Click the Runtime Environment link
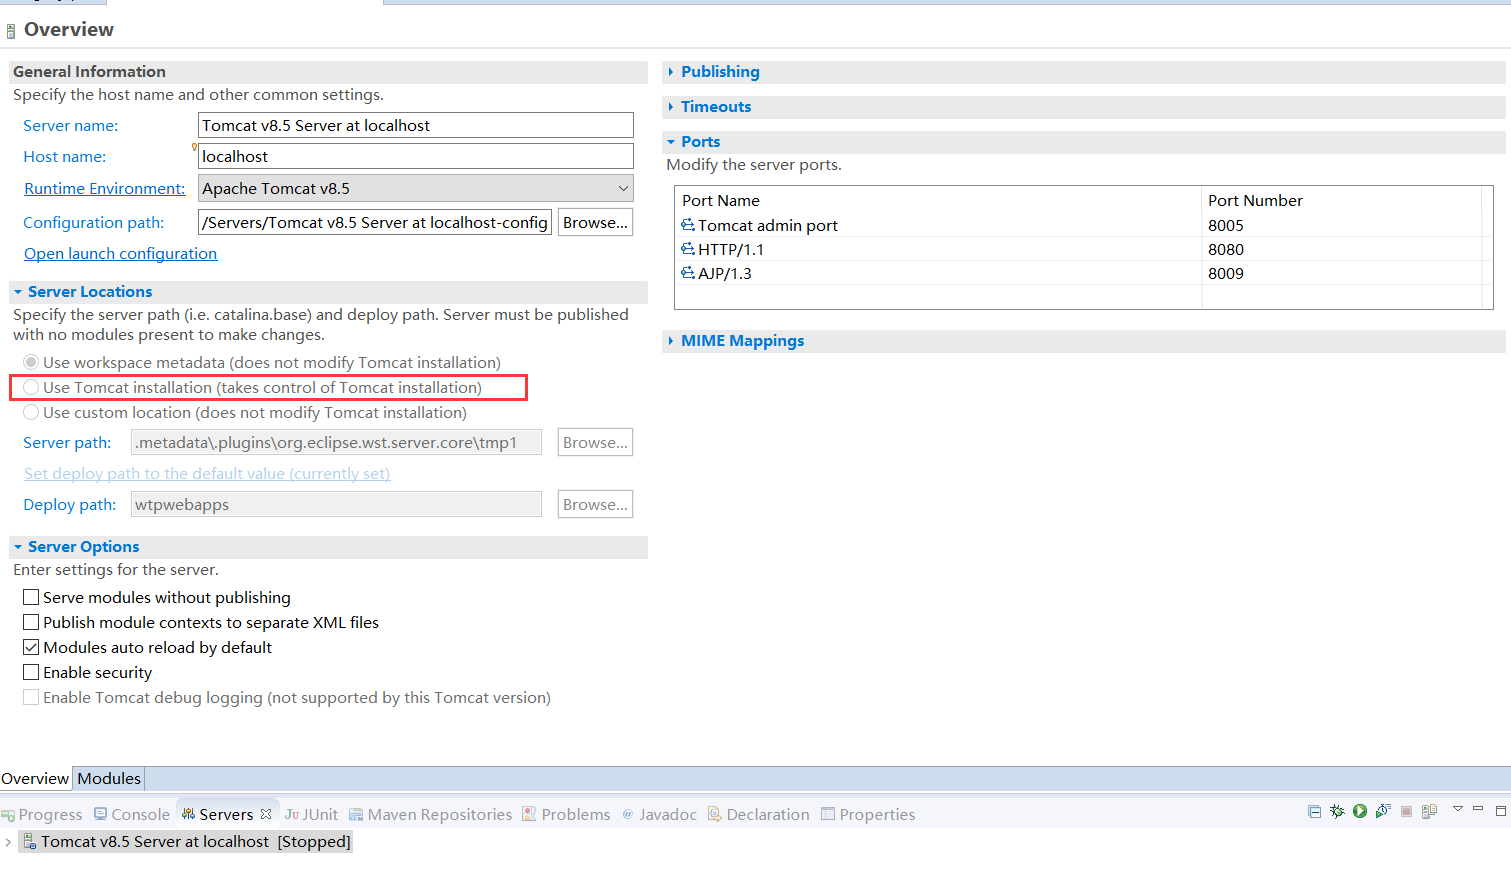This screenshot has width=1511, height=881. pyautogui.click(x=104, y=188)
